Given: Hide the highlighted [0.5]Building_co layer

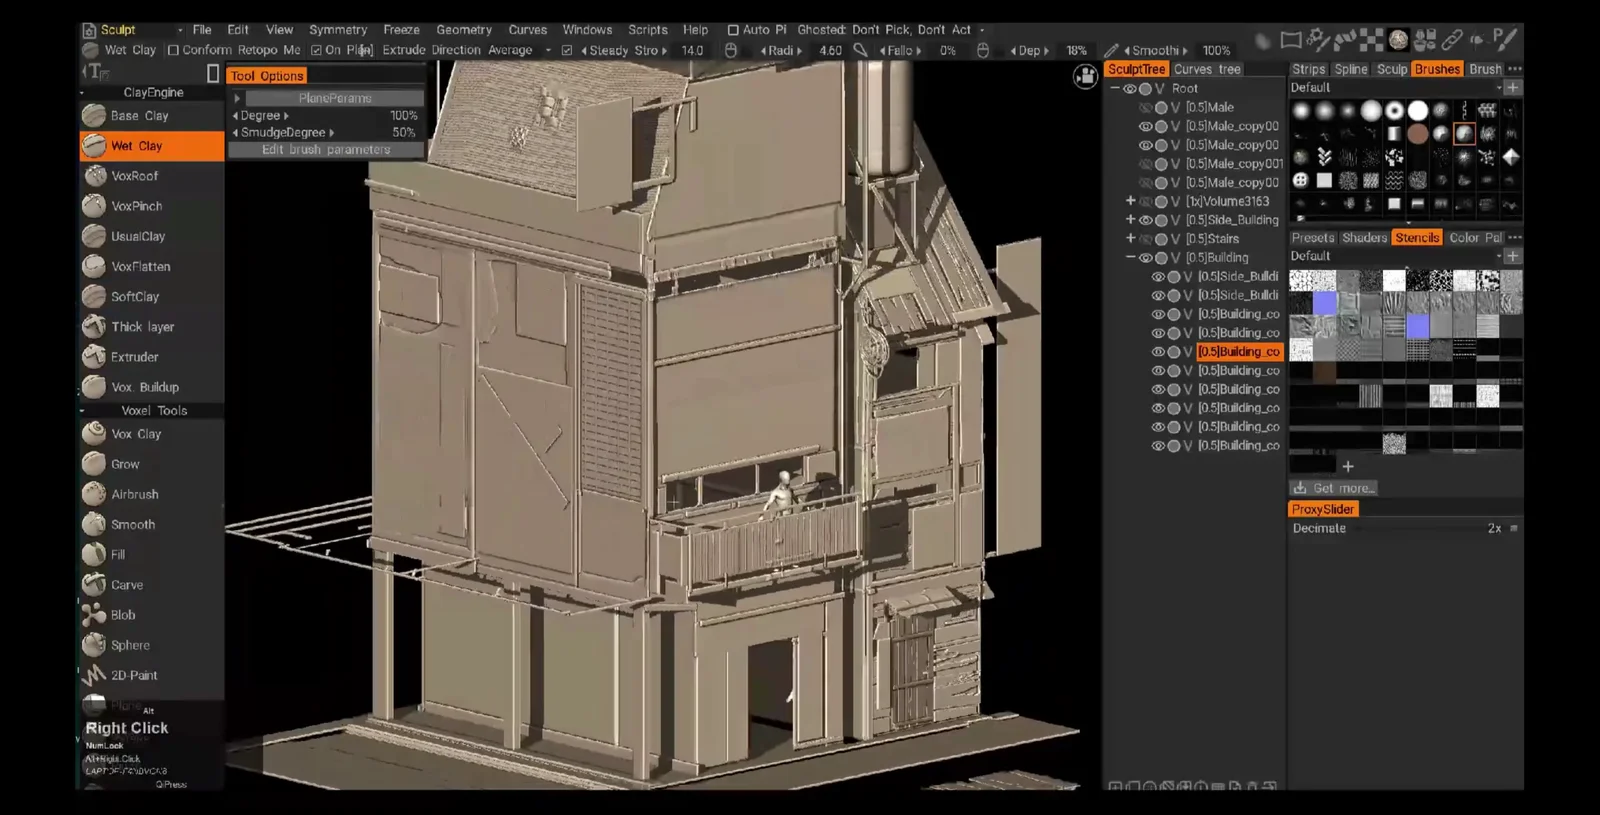Looking at the screenshot, I should pos(1158,352).
